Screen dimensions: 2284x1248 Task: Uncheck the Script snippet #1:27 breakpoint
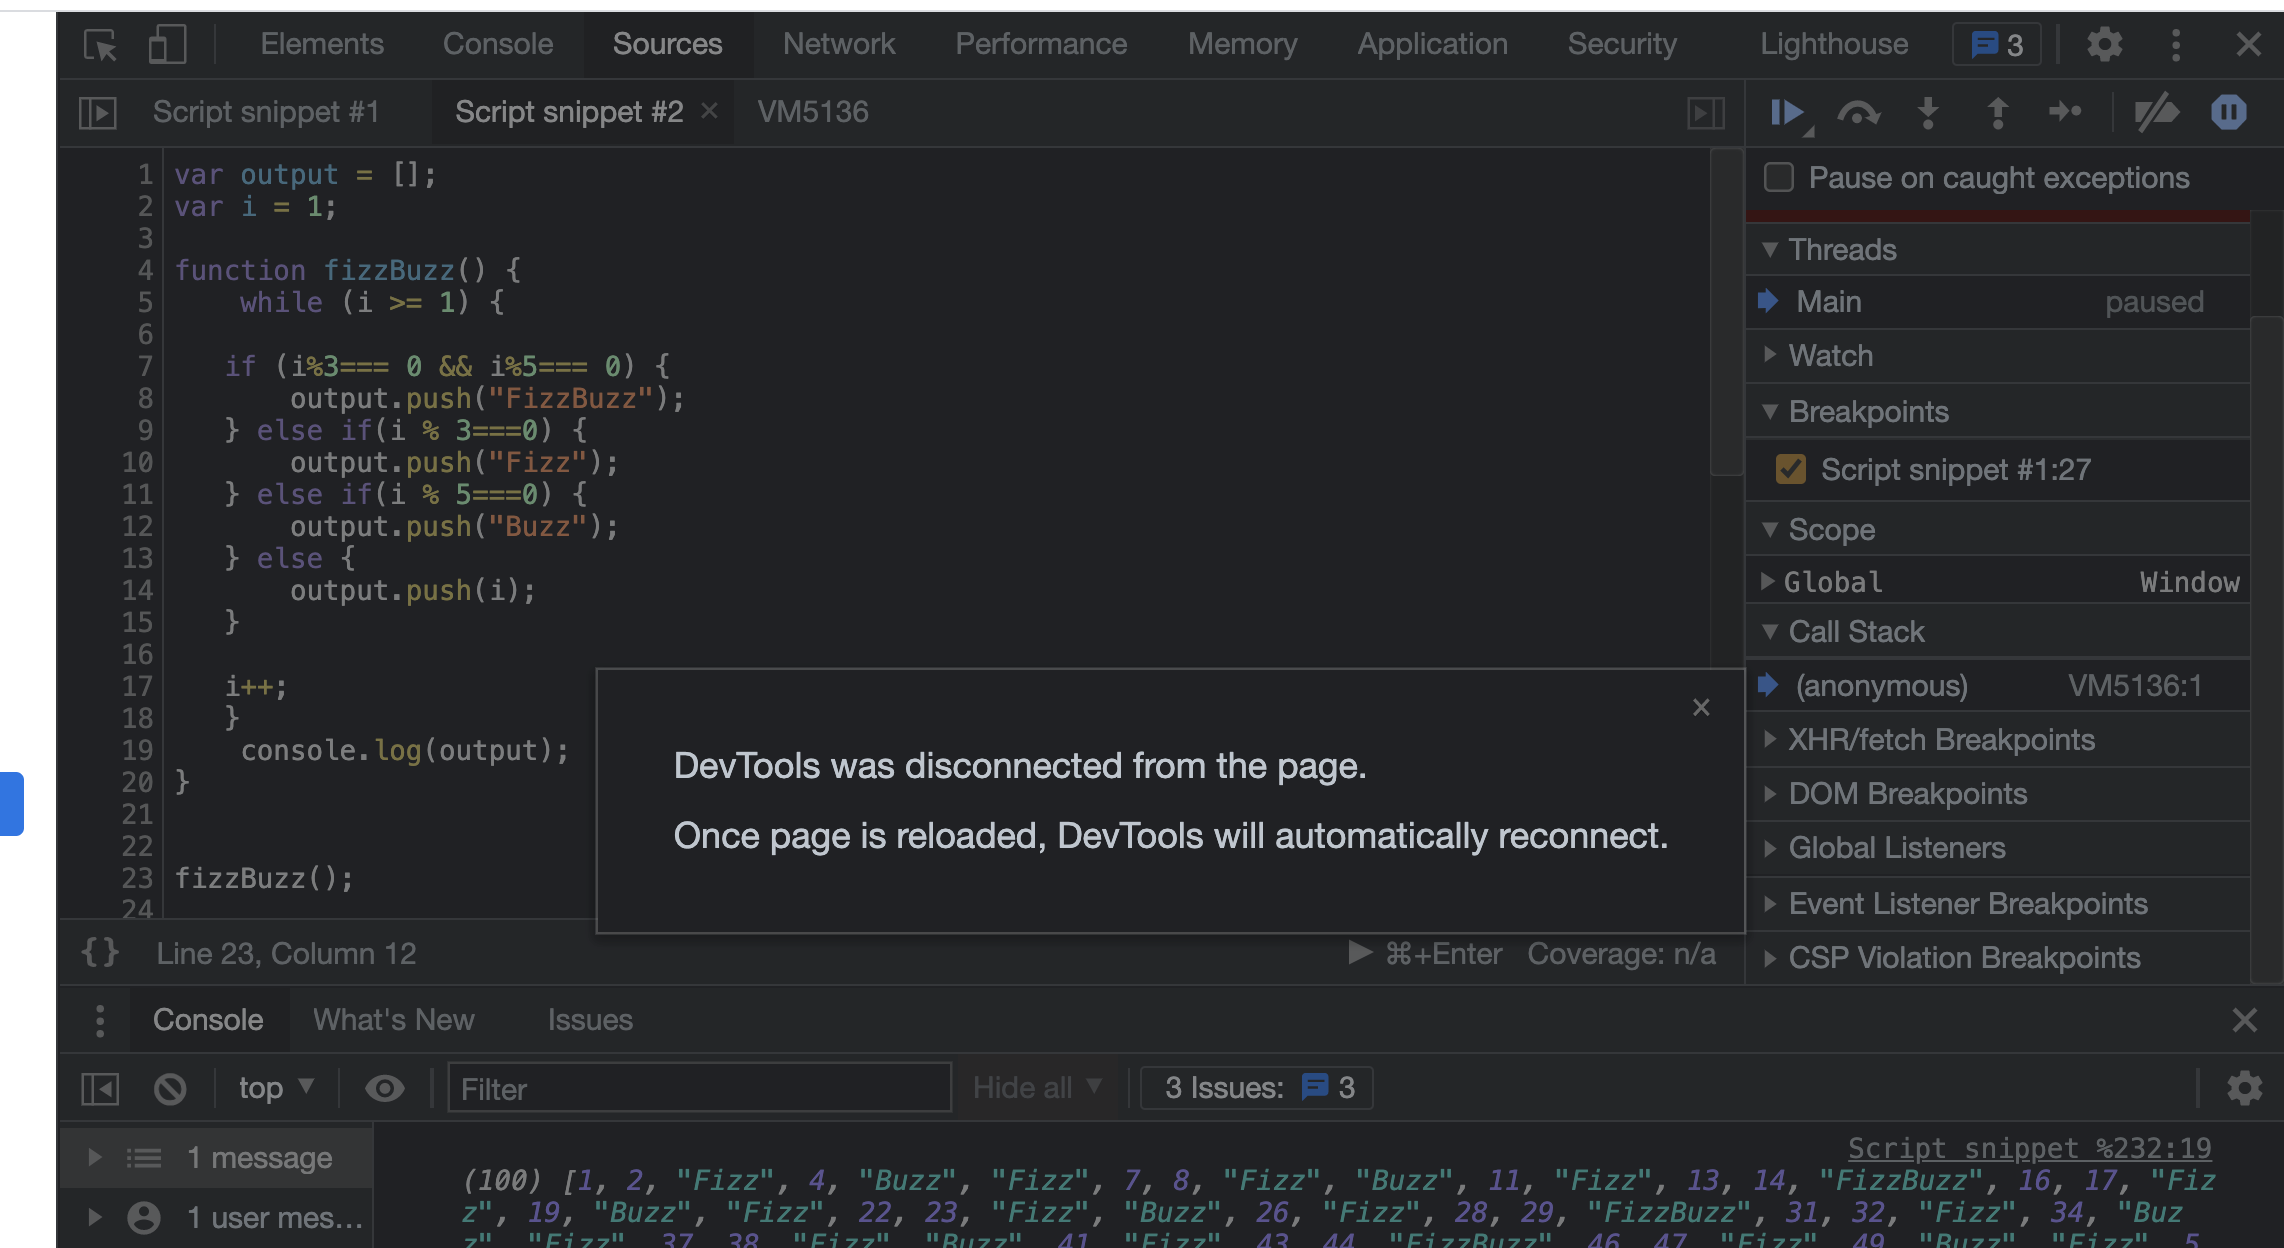click(1790, 469)
